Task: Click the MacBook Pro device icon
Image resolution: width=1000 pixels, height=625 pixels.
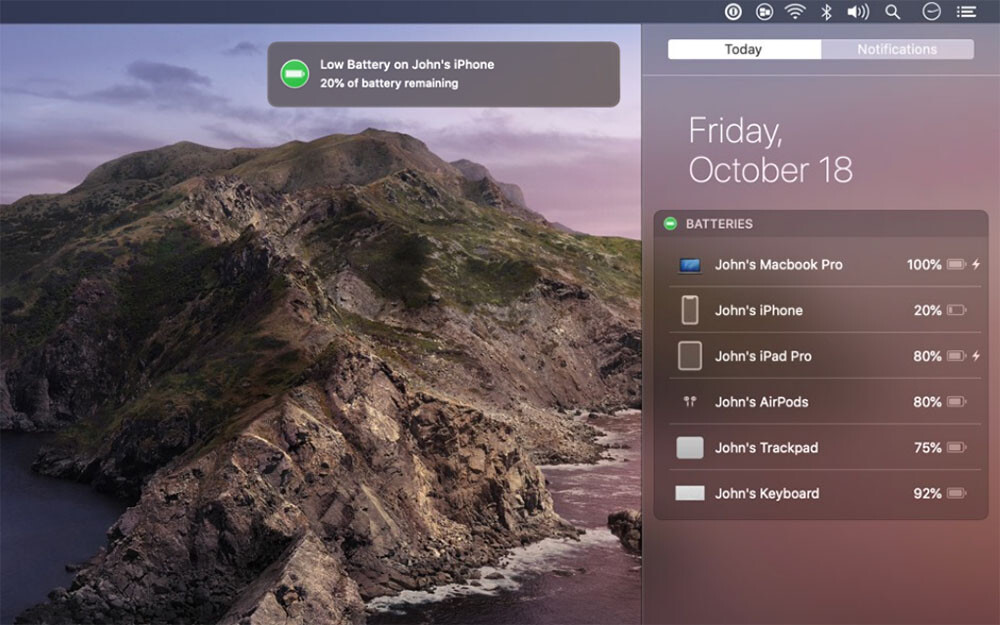Action: coord(689,265)
